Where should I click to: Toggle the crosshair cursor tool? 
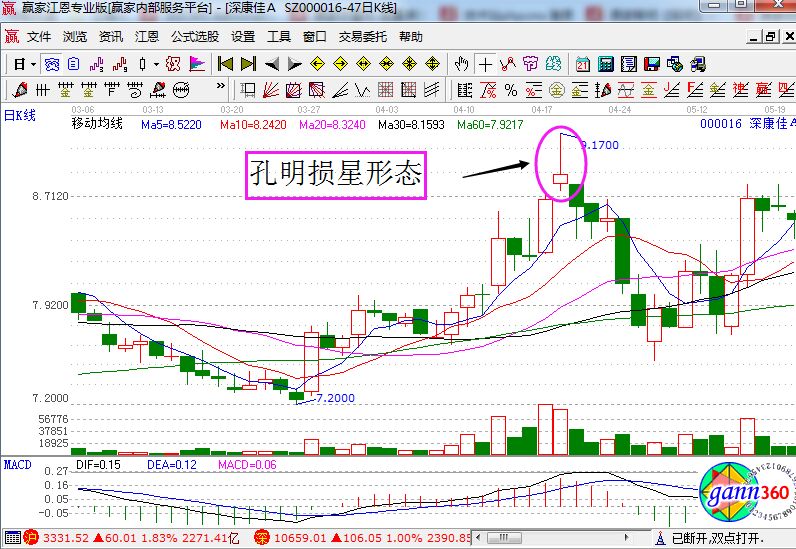point(485,64)
